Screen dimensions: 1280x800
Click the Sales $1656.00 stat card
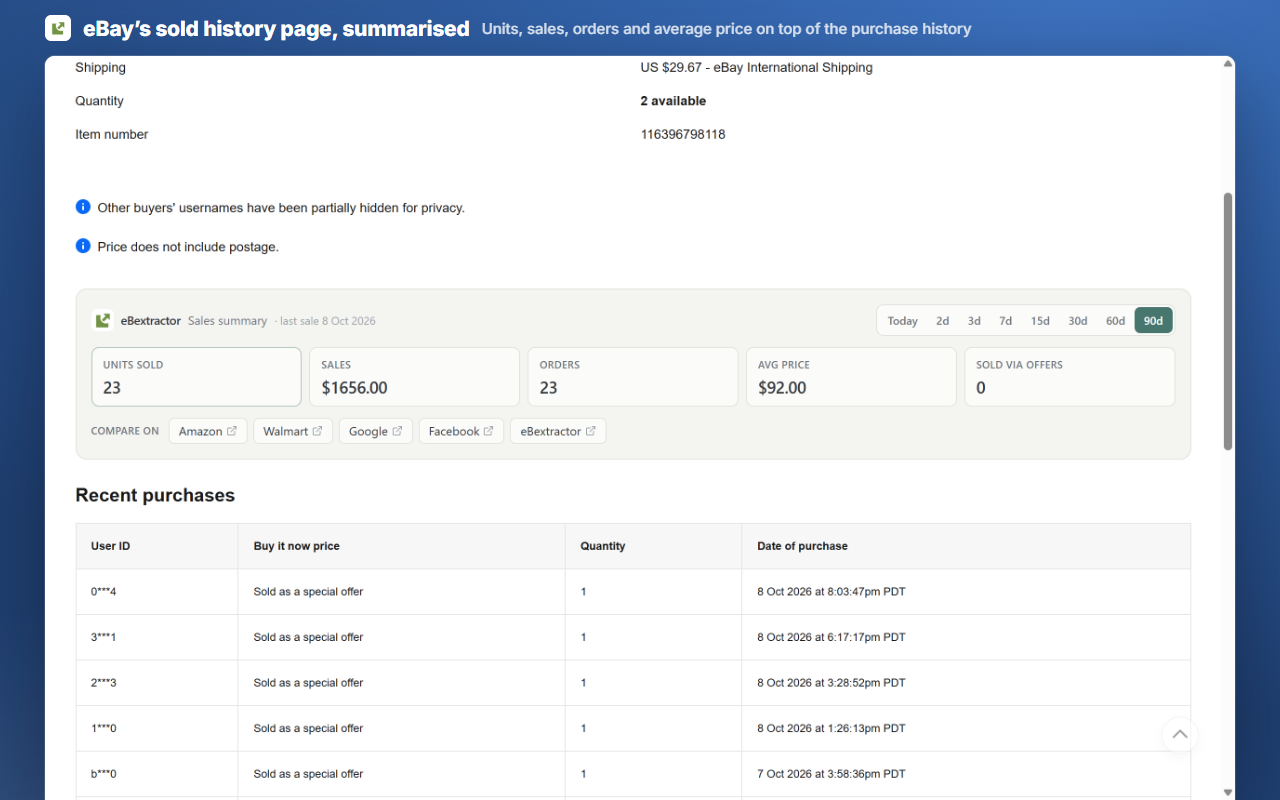[415, 377]
